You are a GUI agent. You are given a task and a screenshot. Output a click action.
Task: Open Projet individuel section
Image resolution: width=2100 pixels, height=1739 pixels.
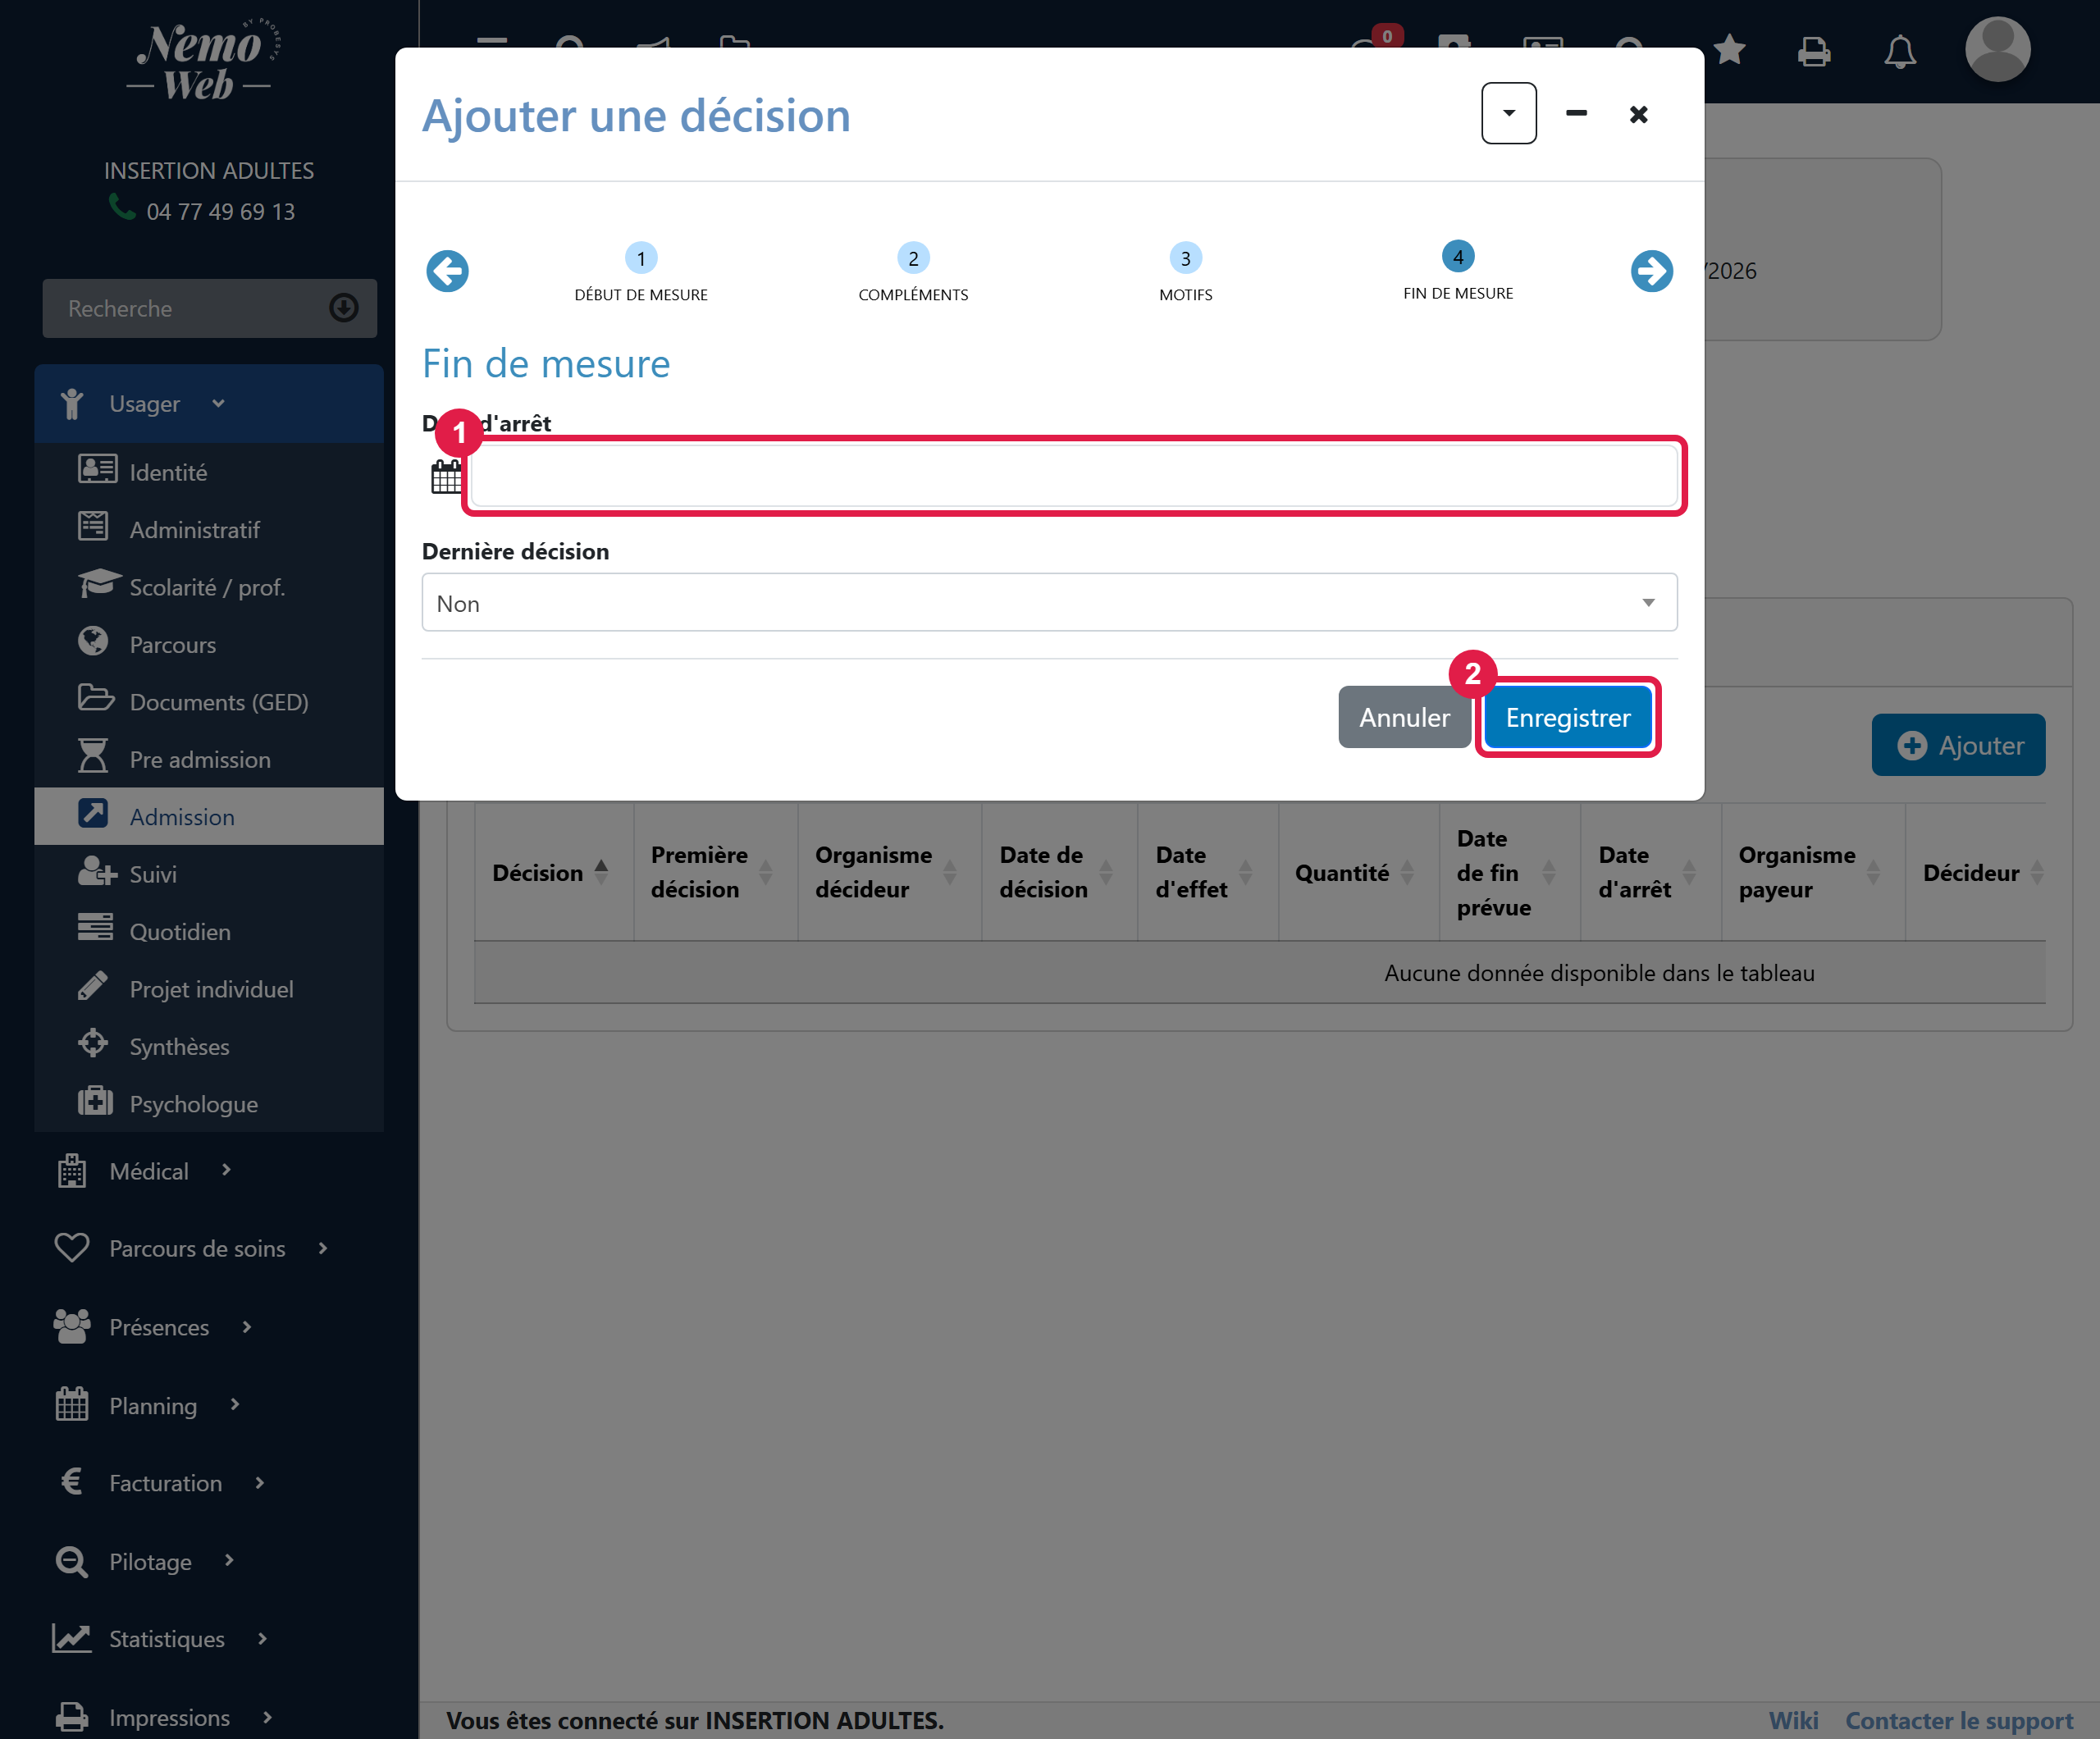(x=209, y=989)
